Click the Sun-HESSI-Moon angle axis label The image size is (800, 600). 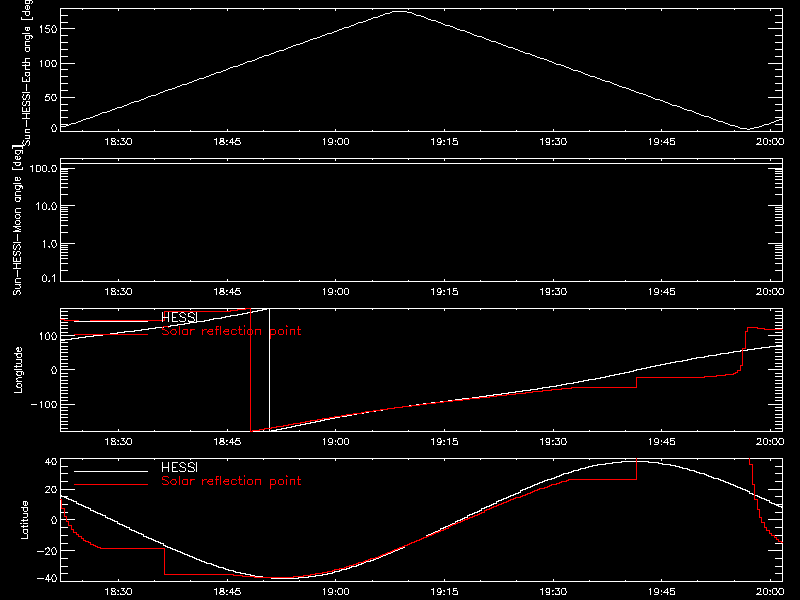pos(18,220)
